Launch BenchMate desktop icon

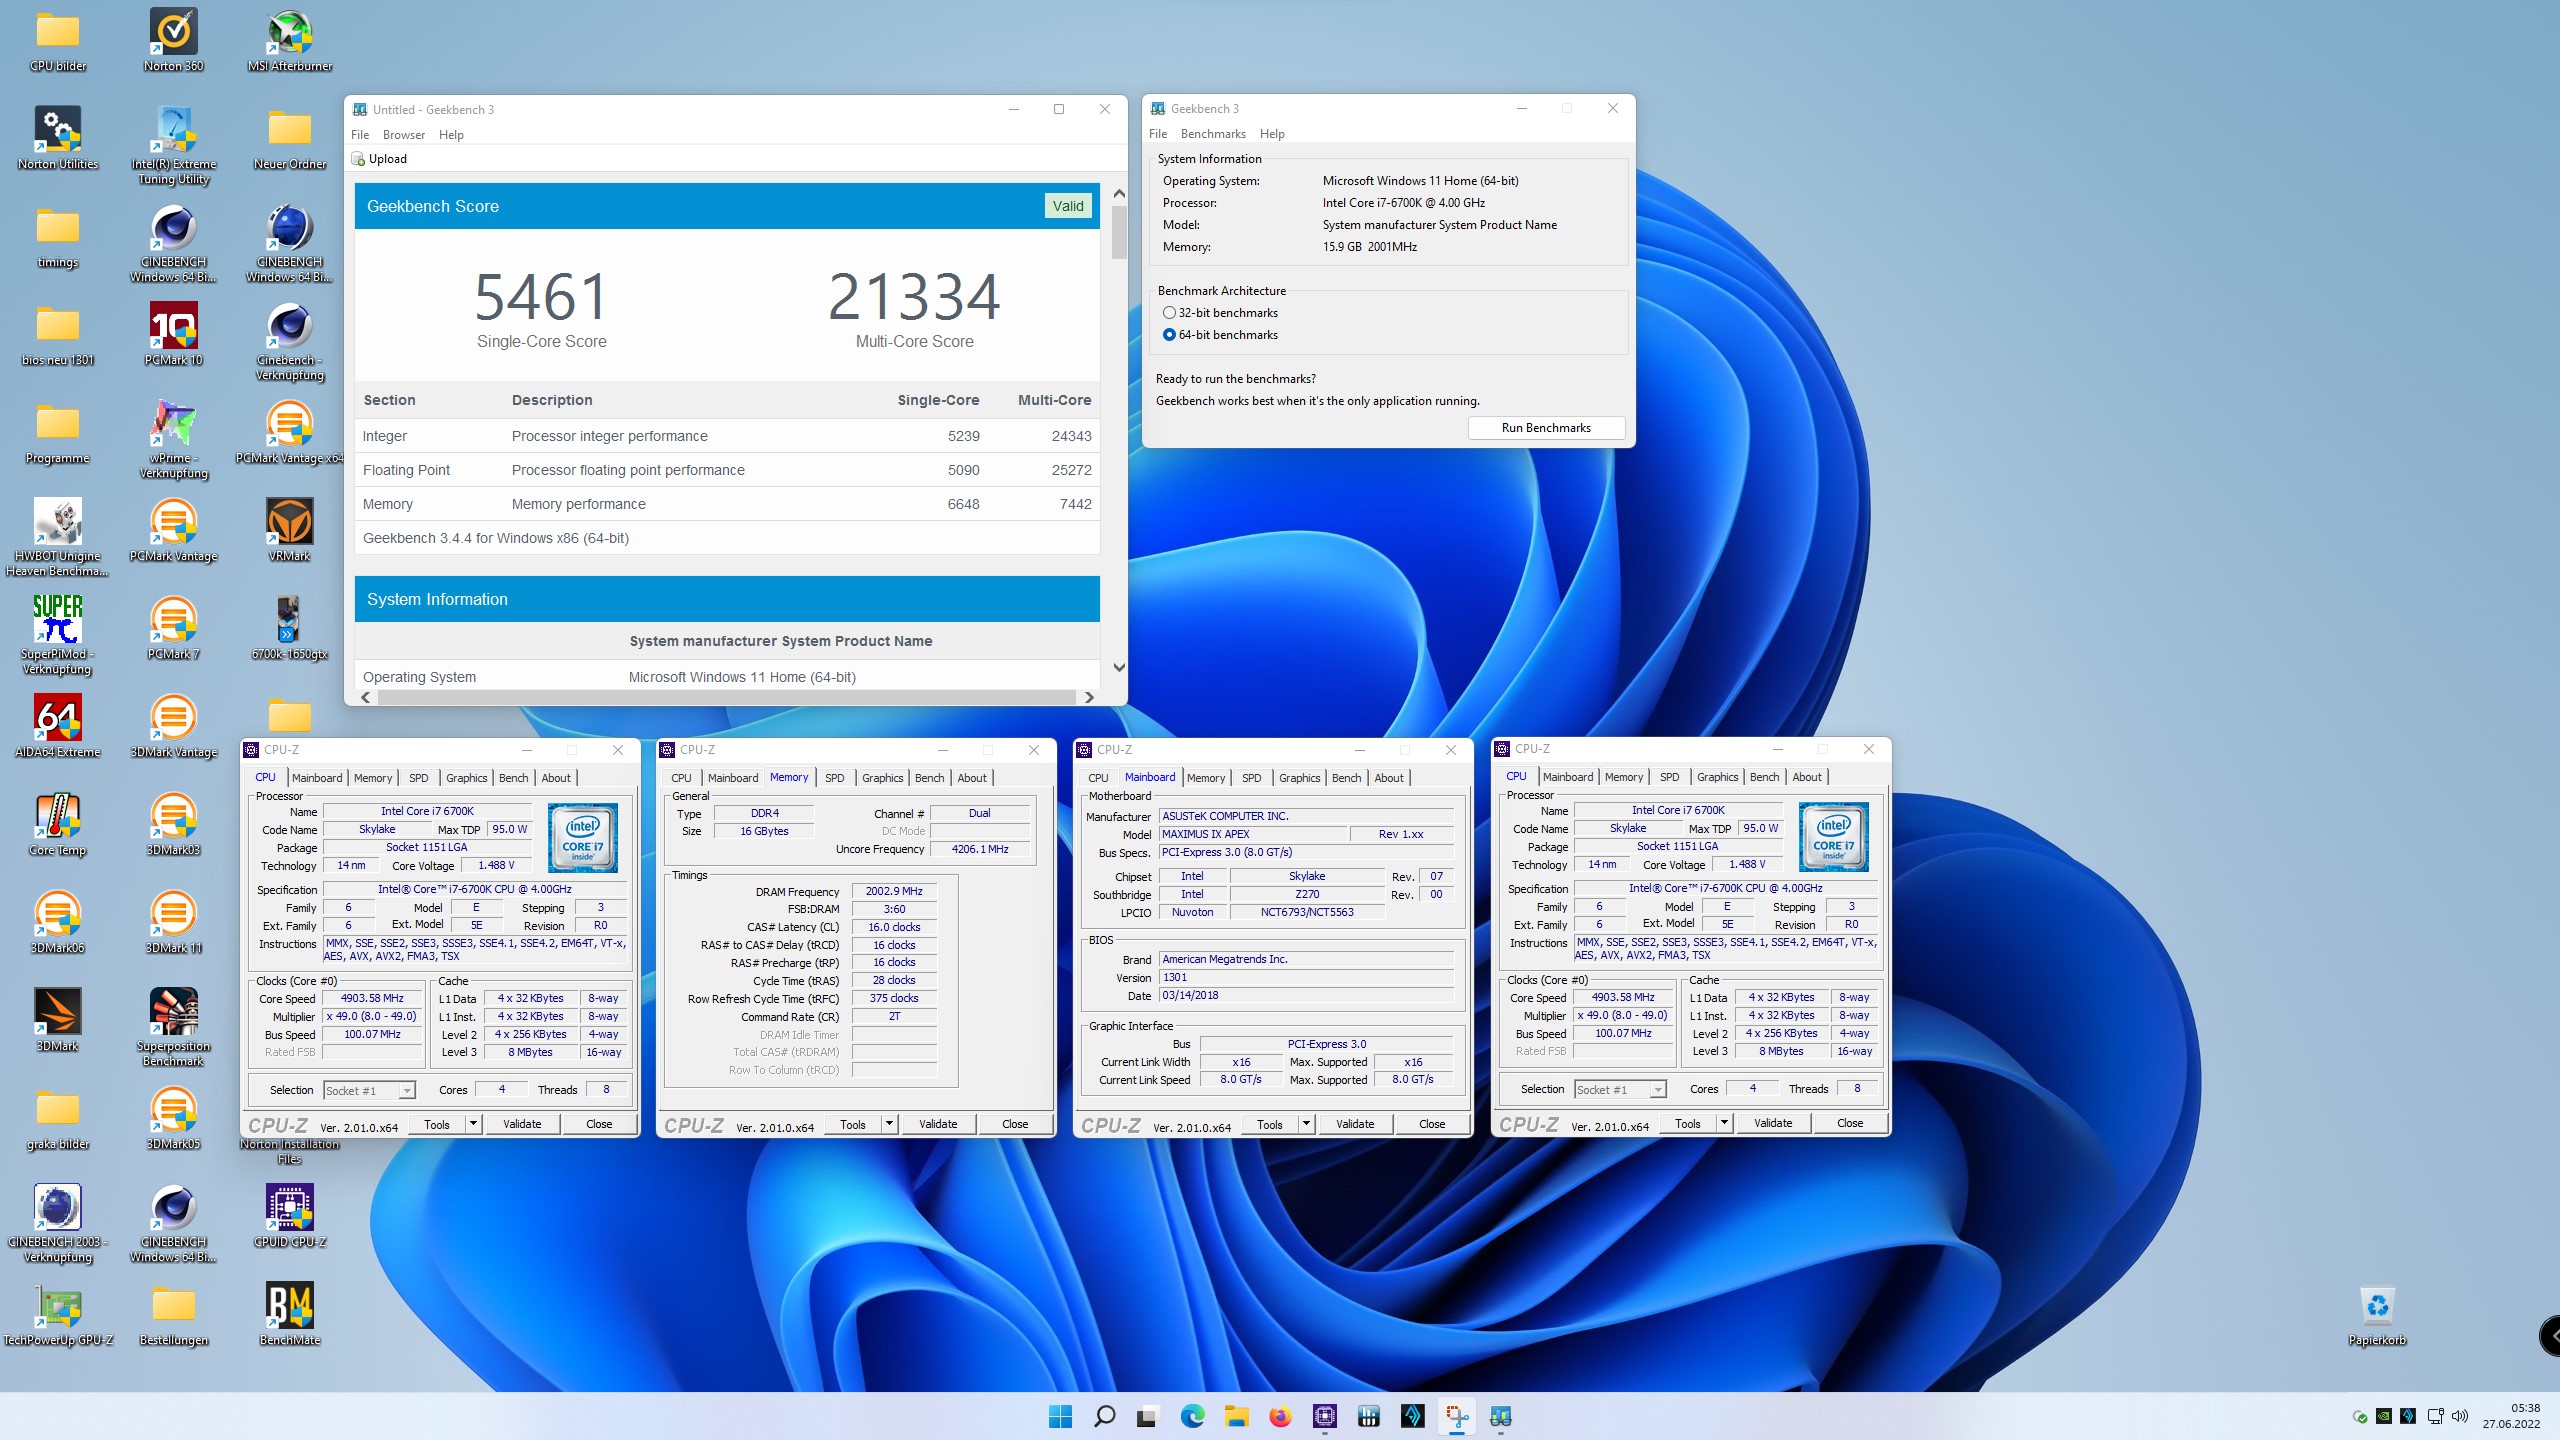click(289, 1315)
